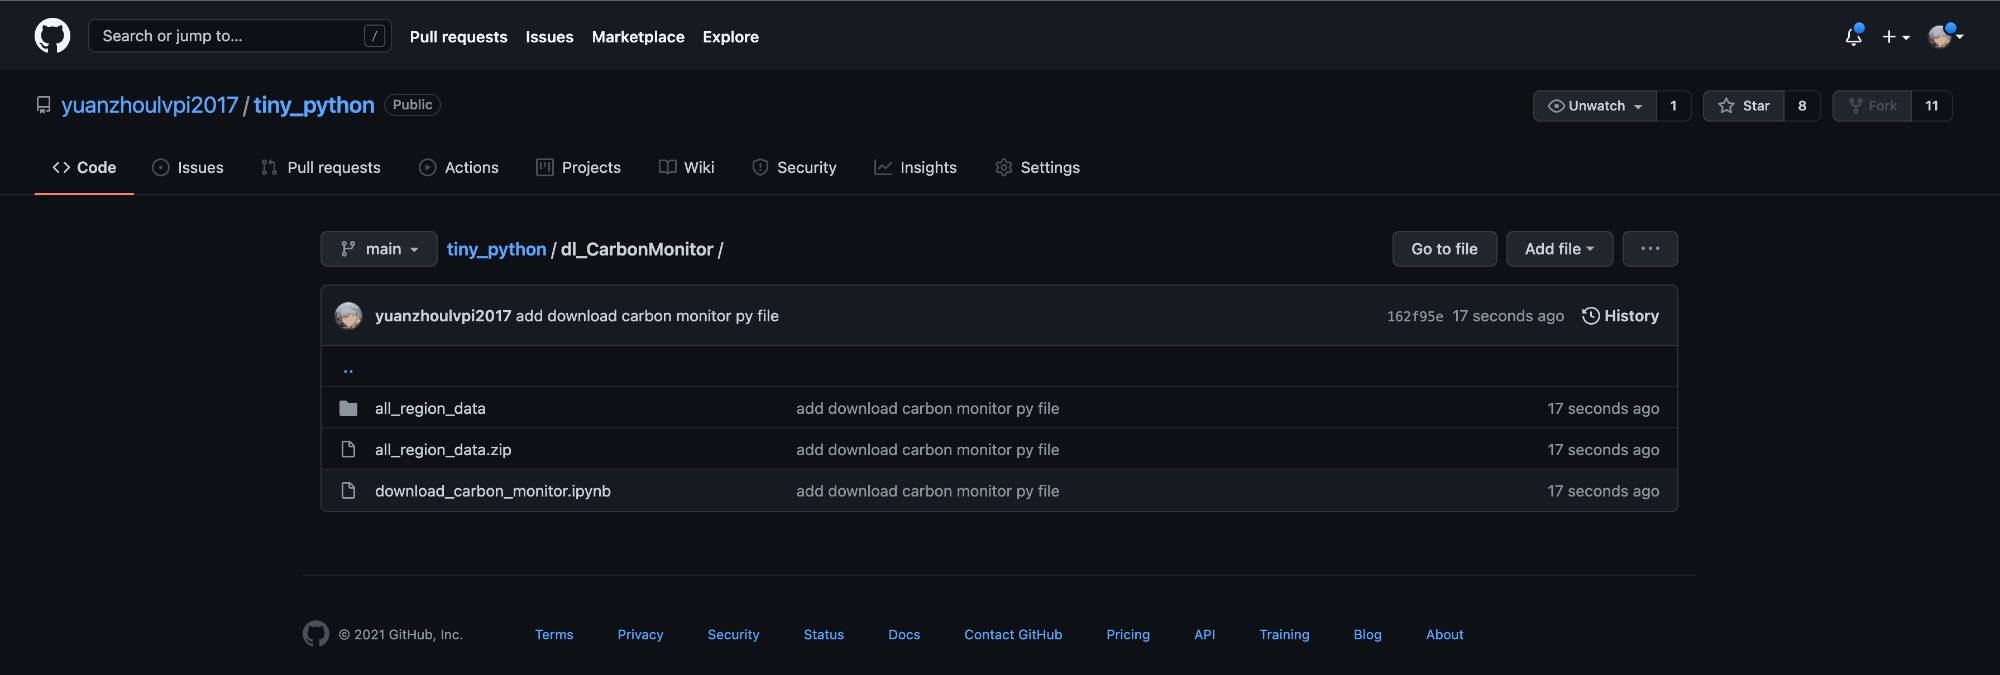Open commit message in all_region_data row
Image resolution: width=2000 pixels, height=675 pixels.
click(x=927, y=408)
